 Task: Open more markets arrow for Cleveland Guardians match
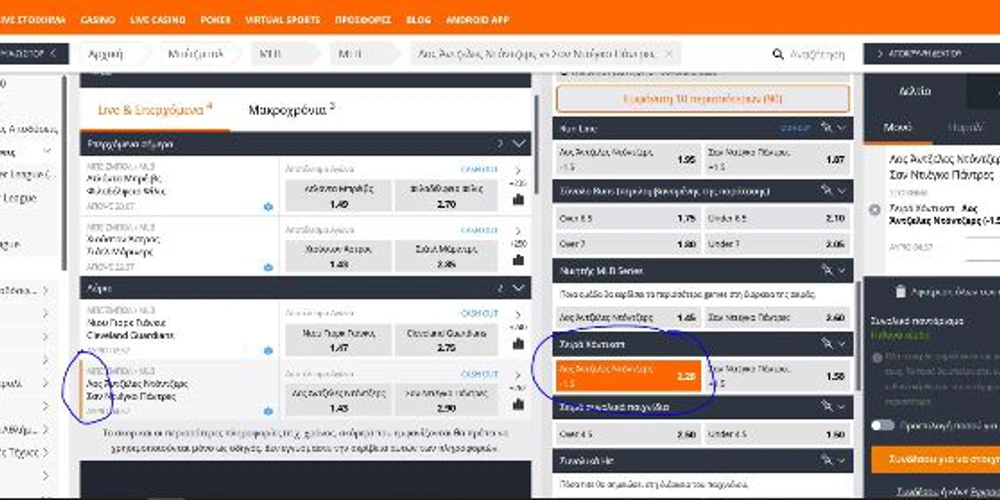pos(518,315)
